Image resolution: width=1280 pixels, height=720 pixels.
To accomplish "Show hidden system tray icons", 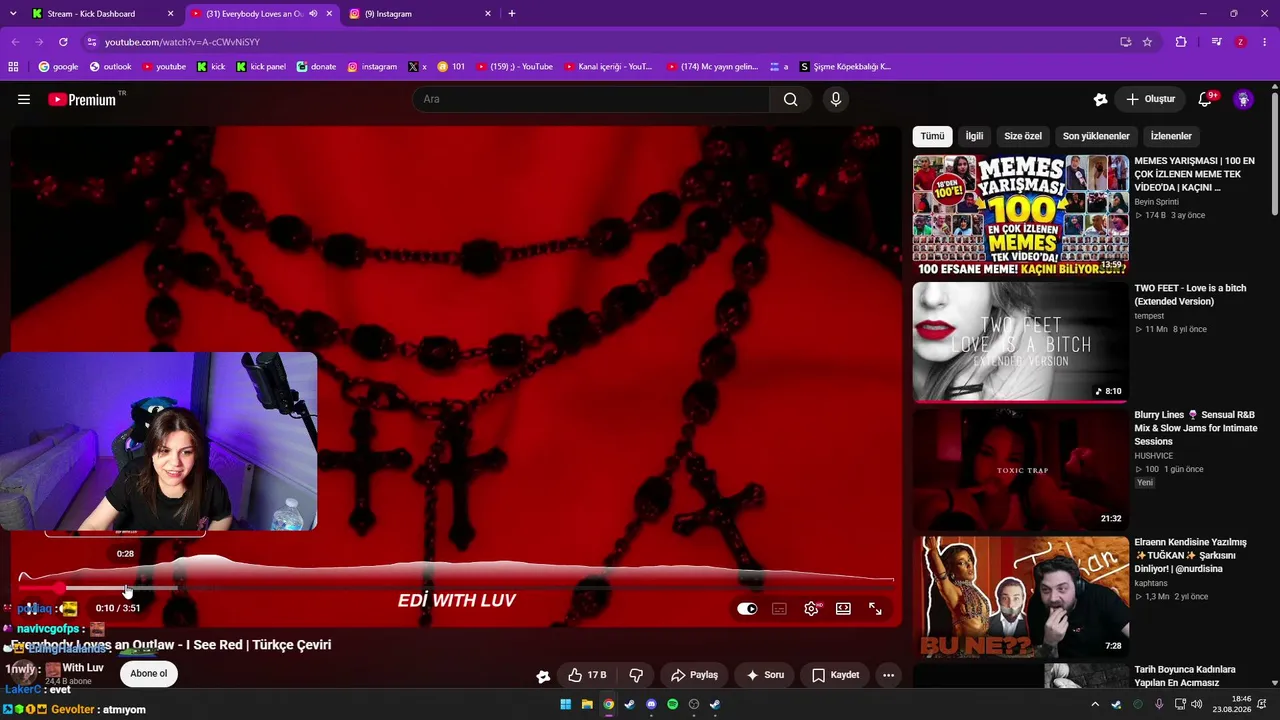I will [x=1095, y=704].
